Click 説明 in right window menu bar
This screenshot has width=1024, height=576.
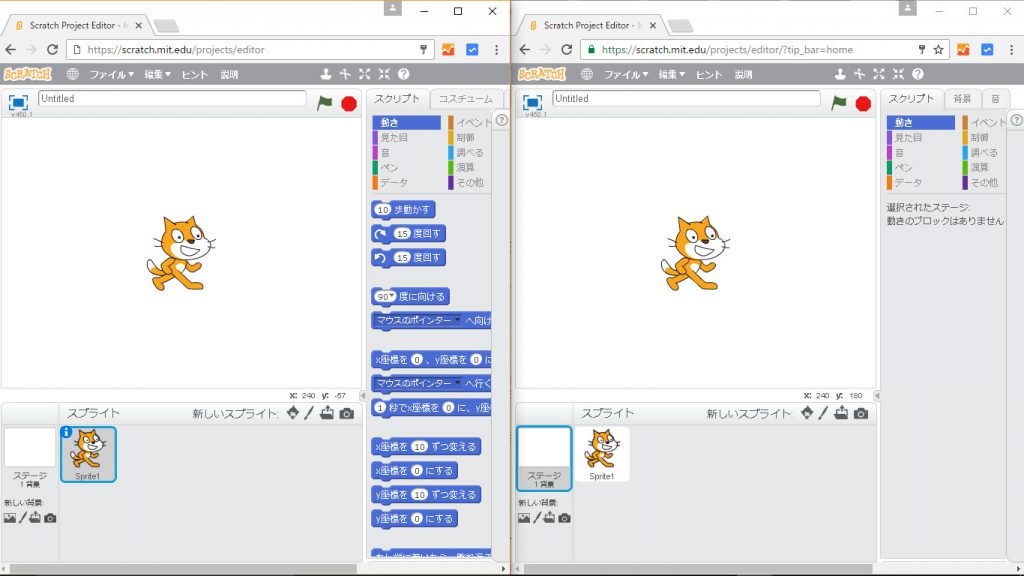click(743, 74)
